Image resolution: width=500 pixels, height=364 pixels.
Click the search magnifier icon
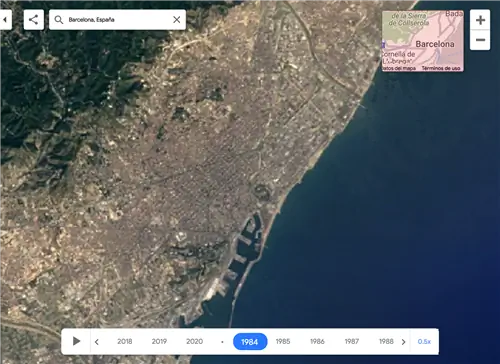pyautogui.click(x=59, y=20)
